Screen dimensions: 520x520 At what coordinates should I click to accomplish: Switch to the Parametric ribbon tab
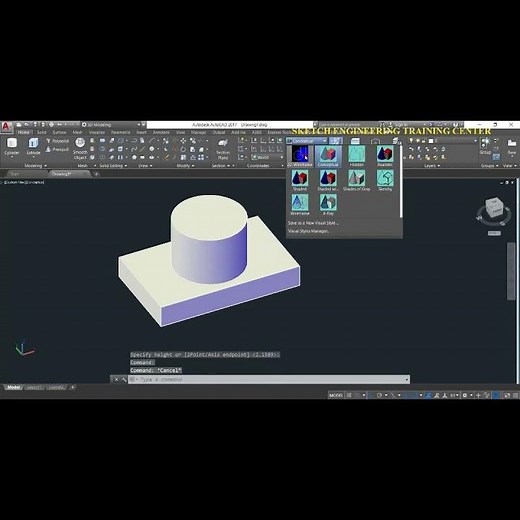[x=120, y=132]
